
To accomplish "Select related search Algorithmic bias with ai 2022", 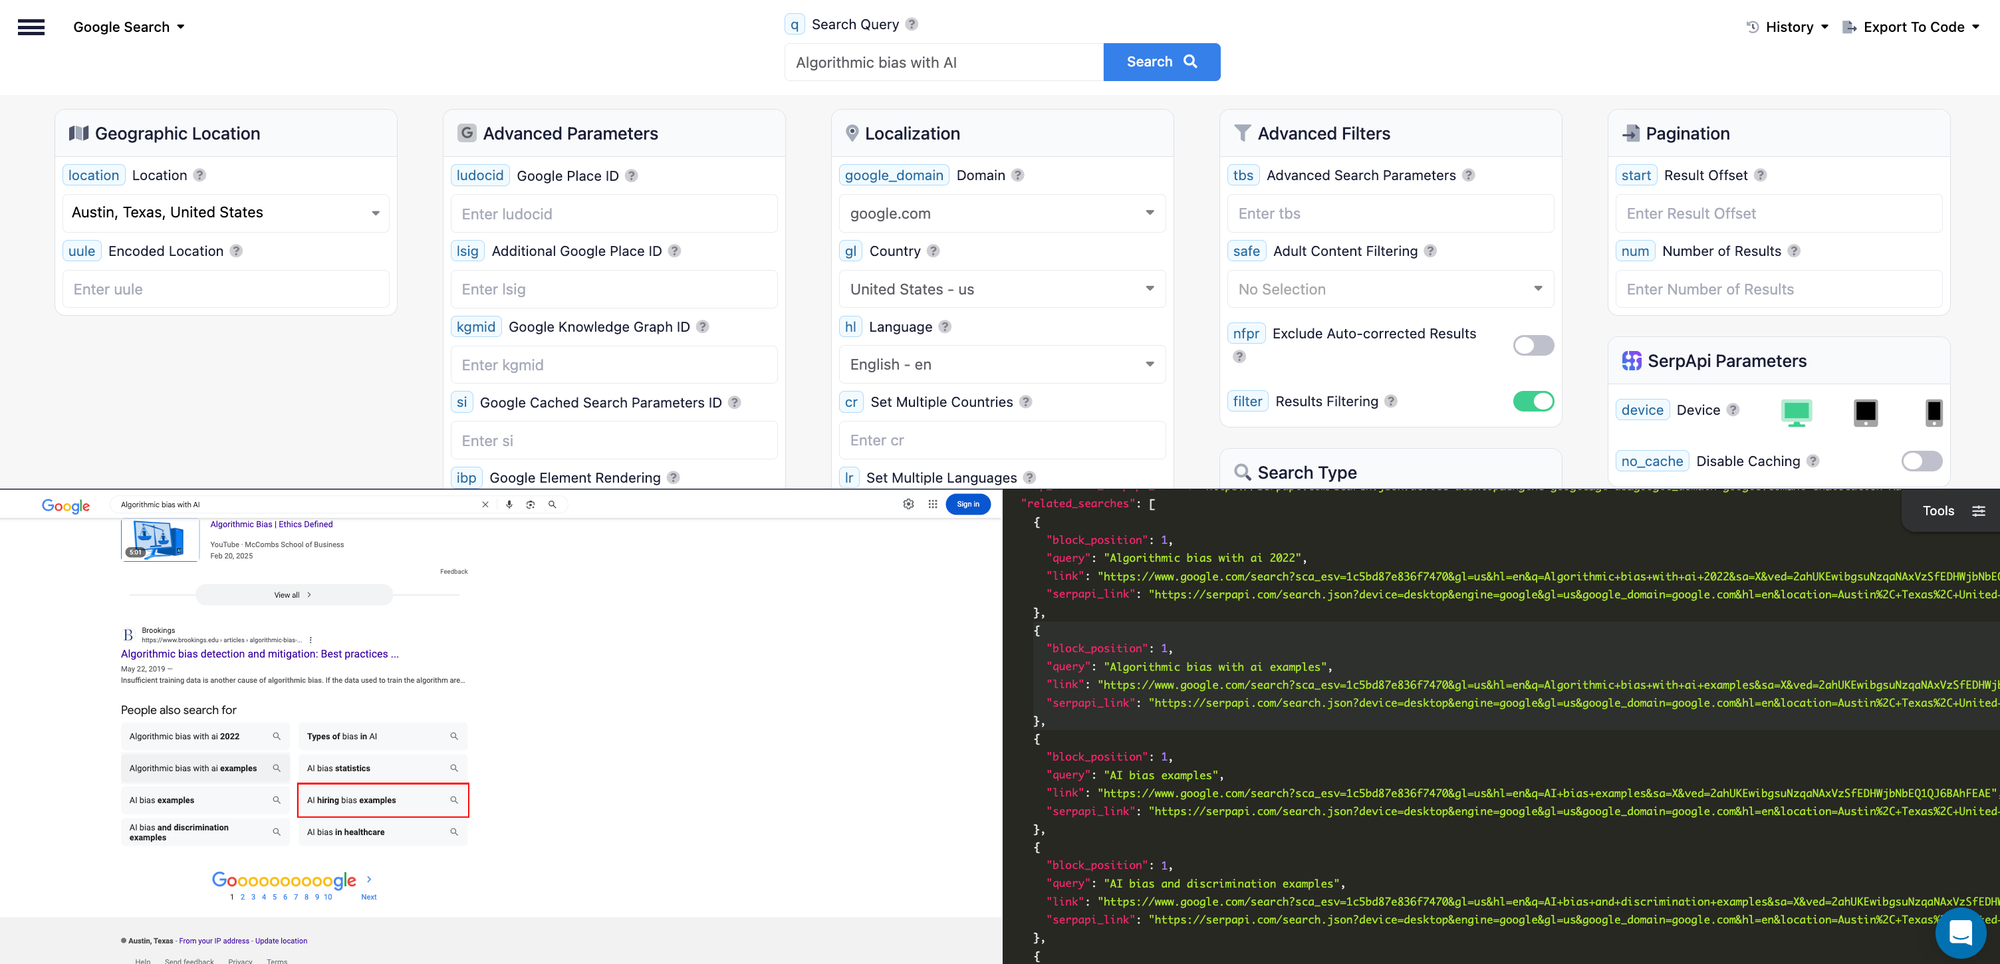I will (x=205, y=736).
